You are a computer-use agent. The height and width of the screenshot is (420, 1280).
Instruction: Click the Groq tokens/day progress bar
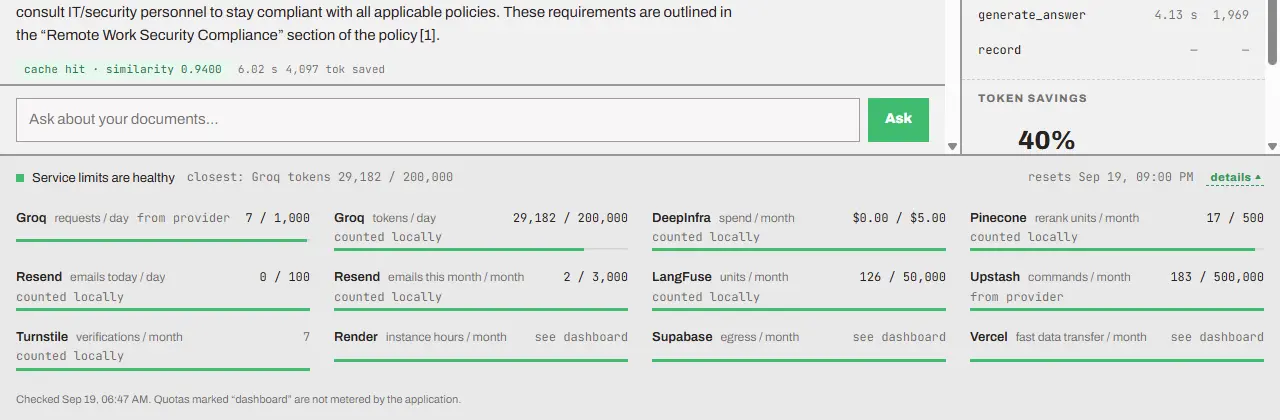point(481,249)
